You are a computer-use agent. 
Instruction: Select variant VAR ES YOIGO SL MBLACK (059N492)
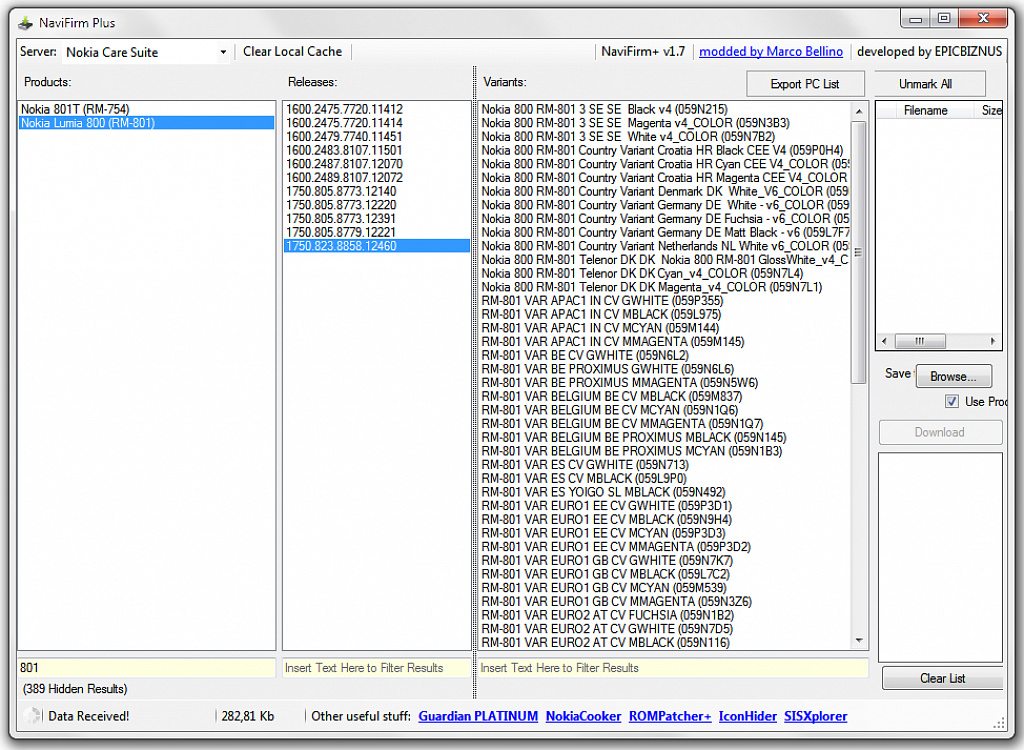point(665,492)
